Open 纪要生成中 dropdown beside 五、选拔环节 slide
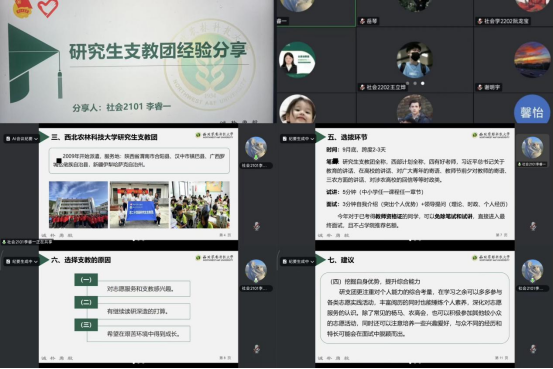This screenshot has height=369, width=553. point(298,139)
